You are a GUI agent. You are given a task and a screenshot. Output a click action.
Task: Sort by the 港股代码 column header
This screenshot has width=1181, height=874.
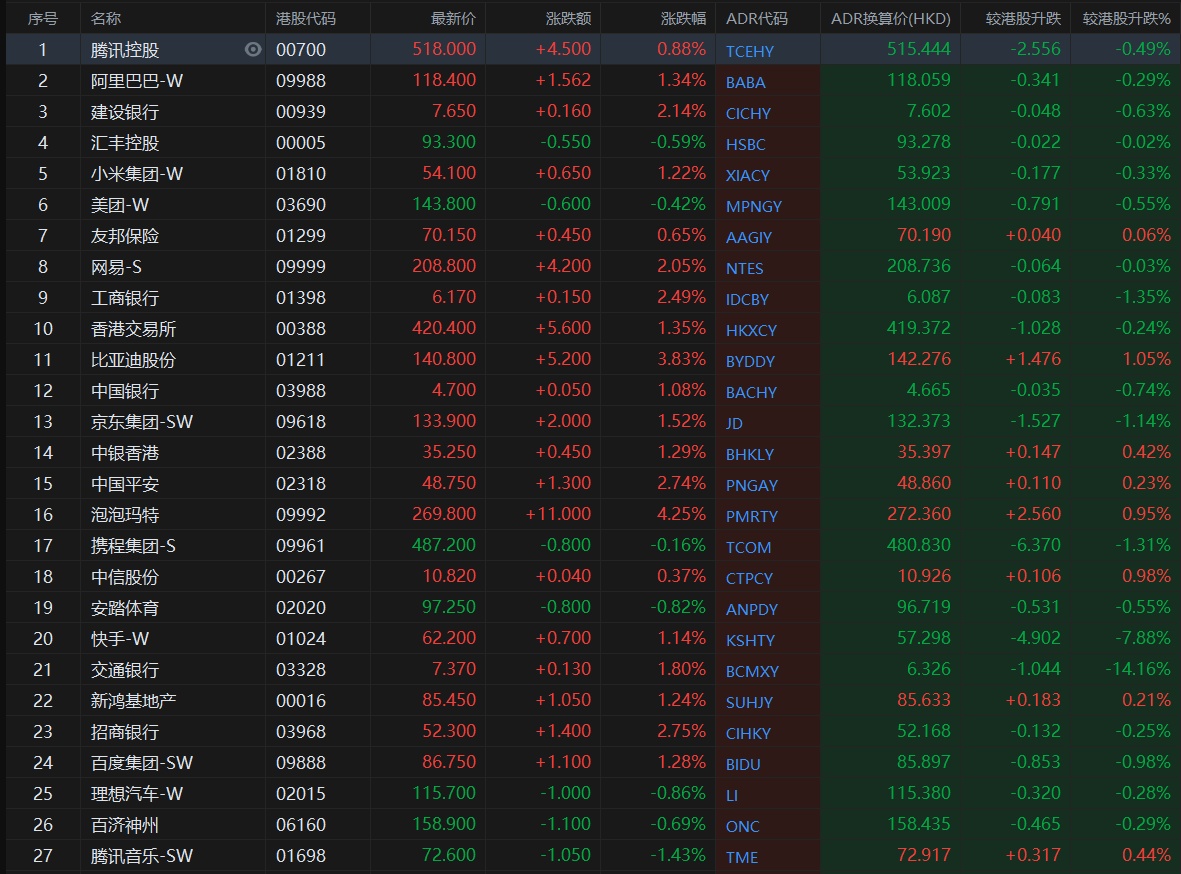point(306,18)
